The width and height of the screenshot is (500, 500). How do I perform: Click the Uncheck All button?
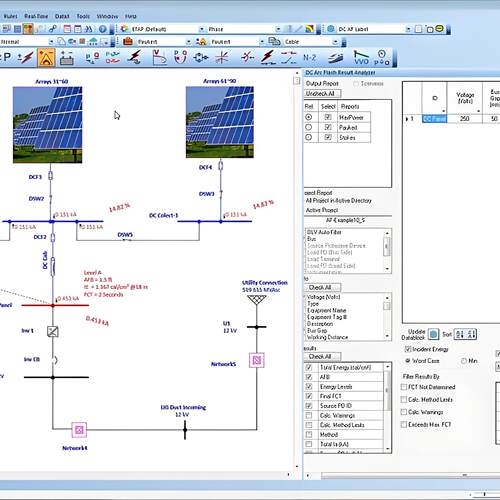point(322,94)
